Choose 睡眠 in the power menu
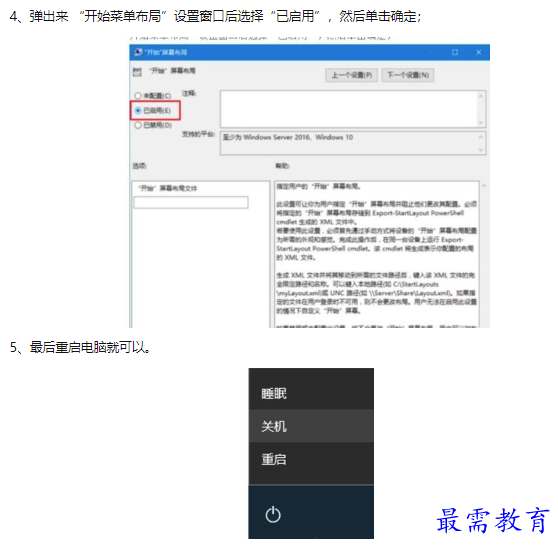Screen dimensions: 558x552 pos(311,393)
